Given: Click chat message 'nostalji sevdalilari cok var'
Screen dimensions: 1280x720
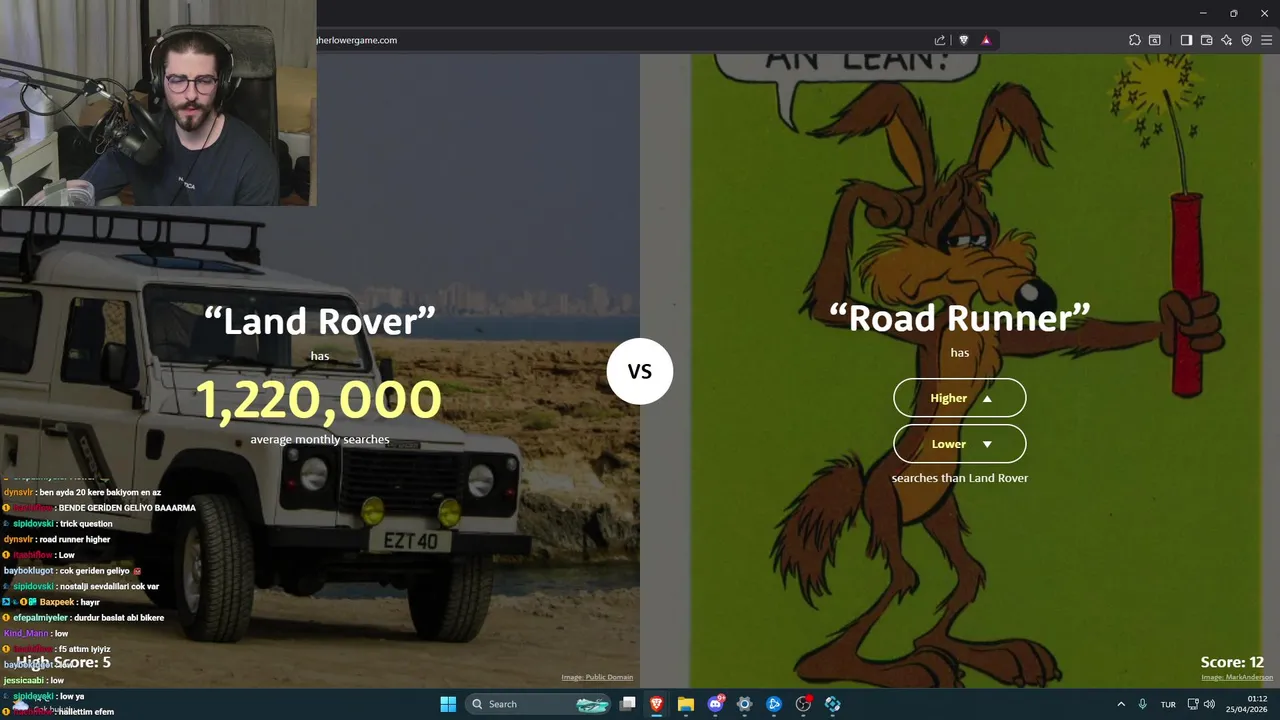Looking at the screenshot, I should pyautogui.click(x=109, y=586).
